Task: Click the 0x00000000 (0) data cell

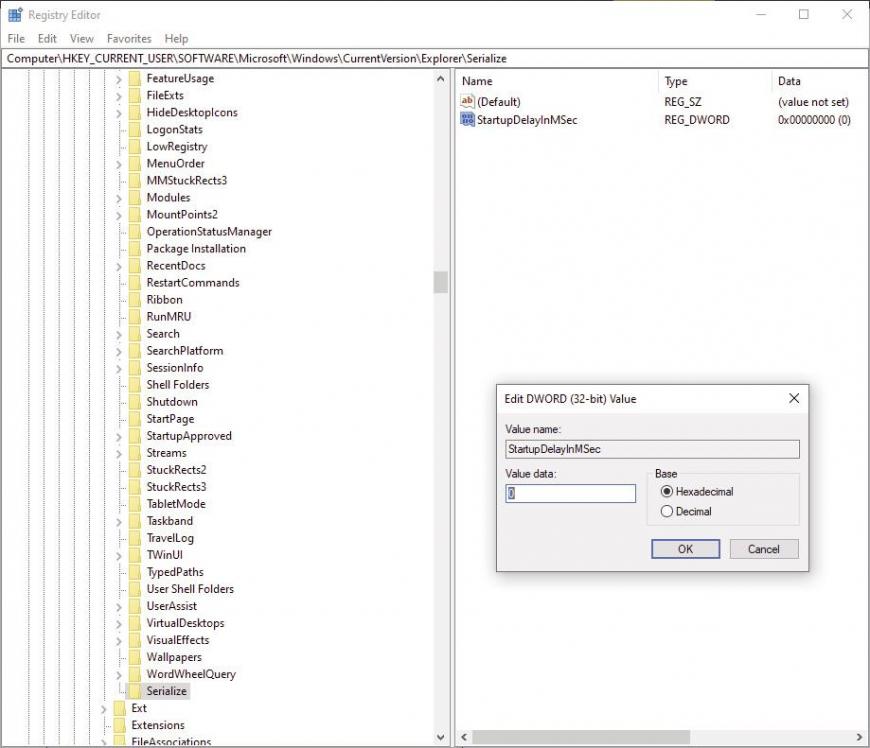Action: (x=814, y=119)
